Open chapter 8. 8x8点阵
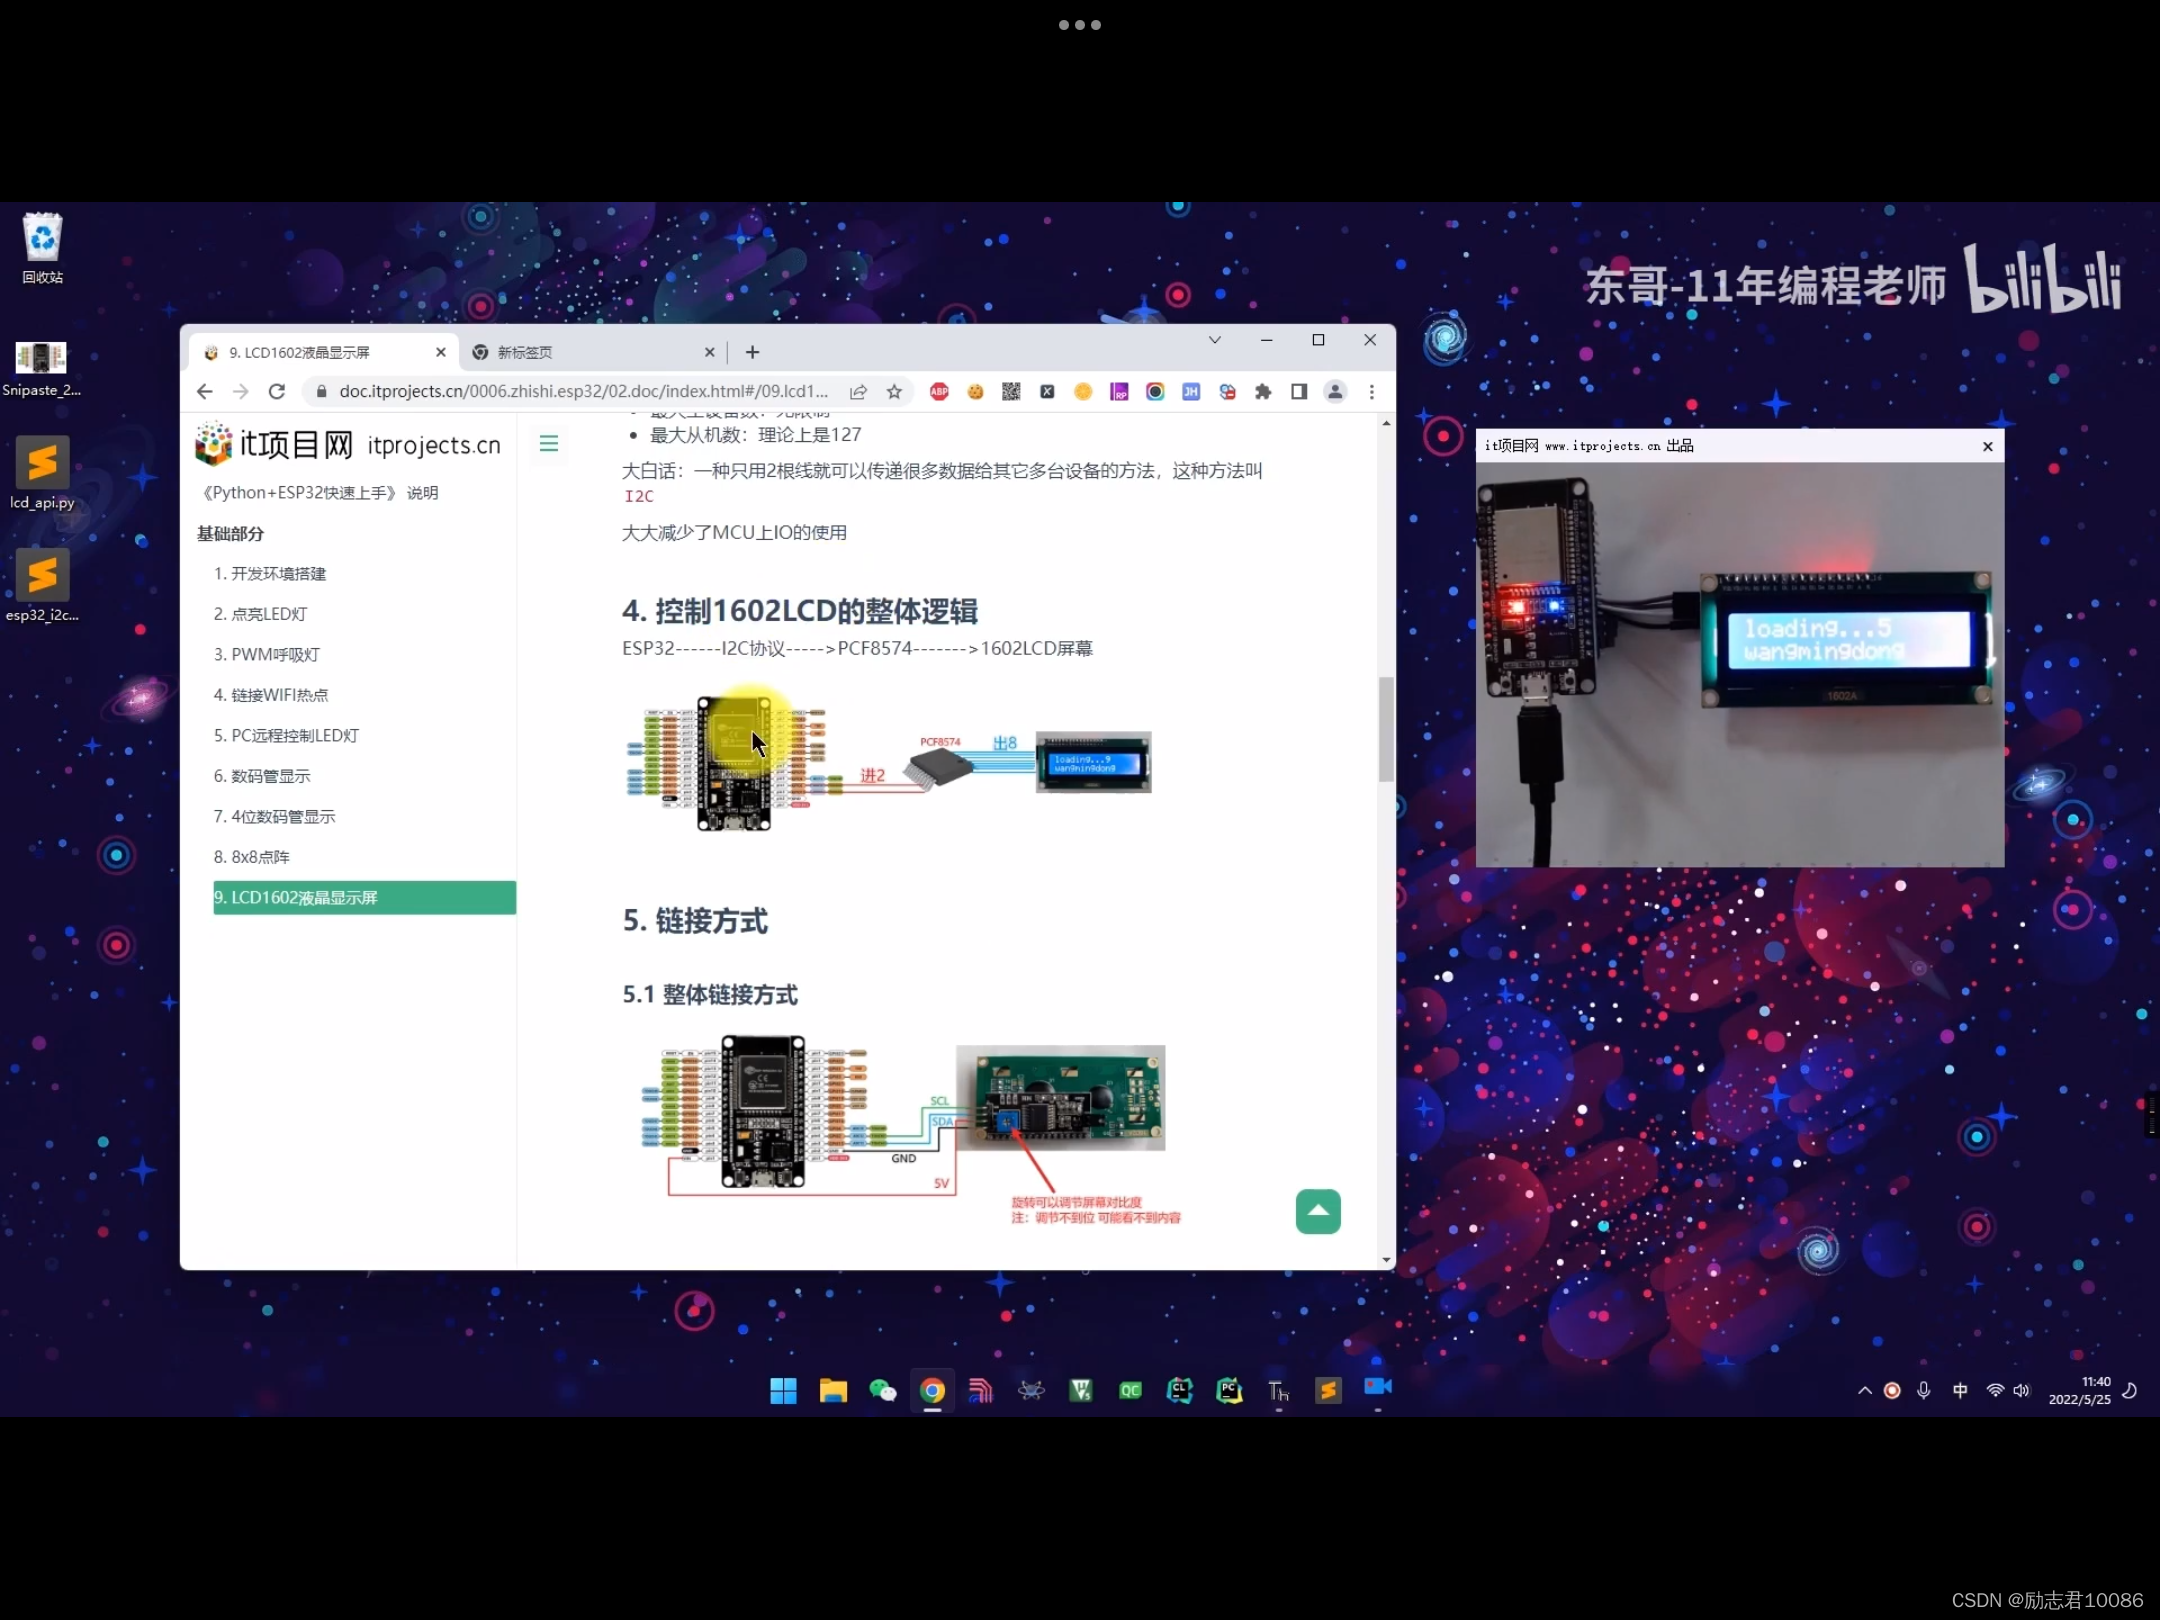The width and height of the screenshot is (2160, 1620). (x=251, y=857)
